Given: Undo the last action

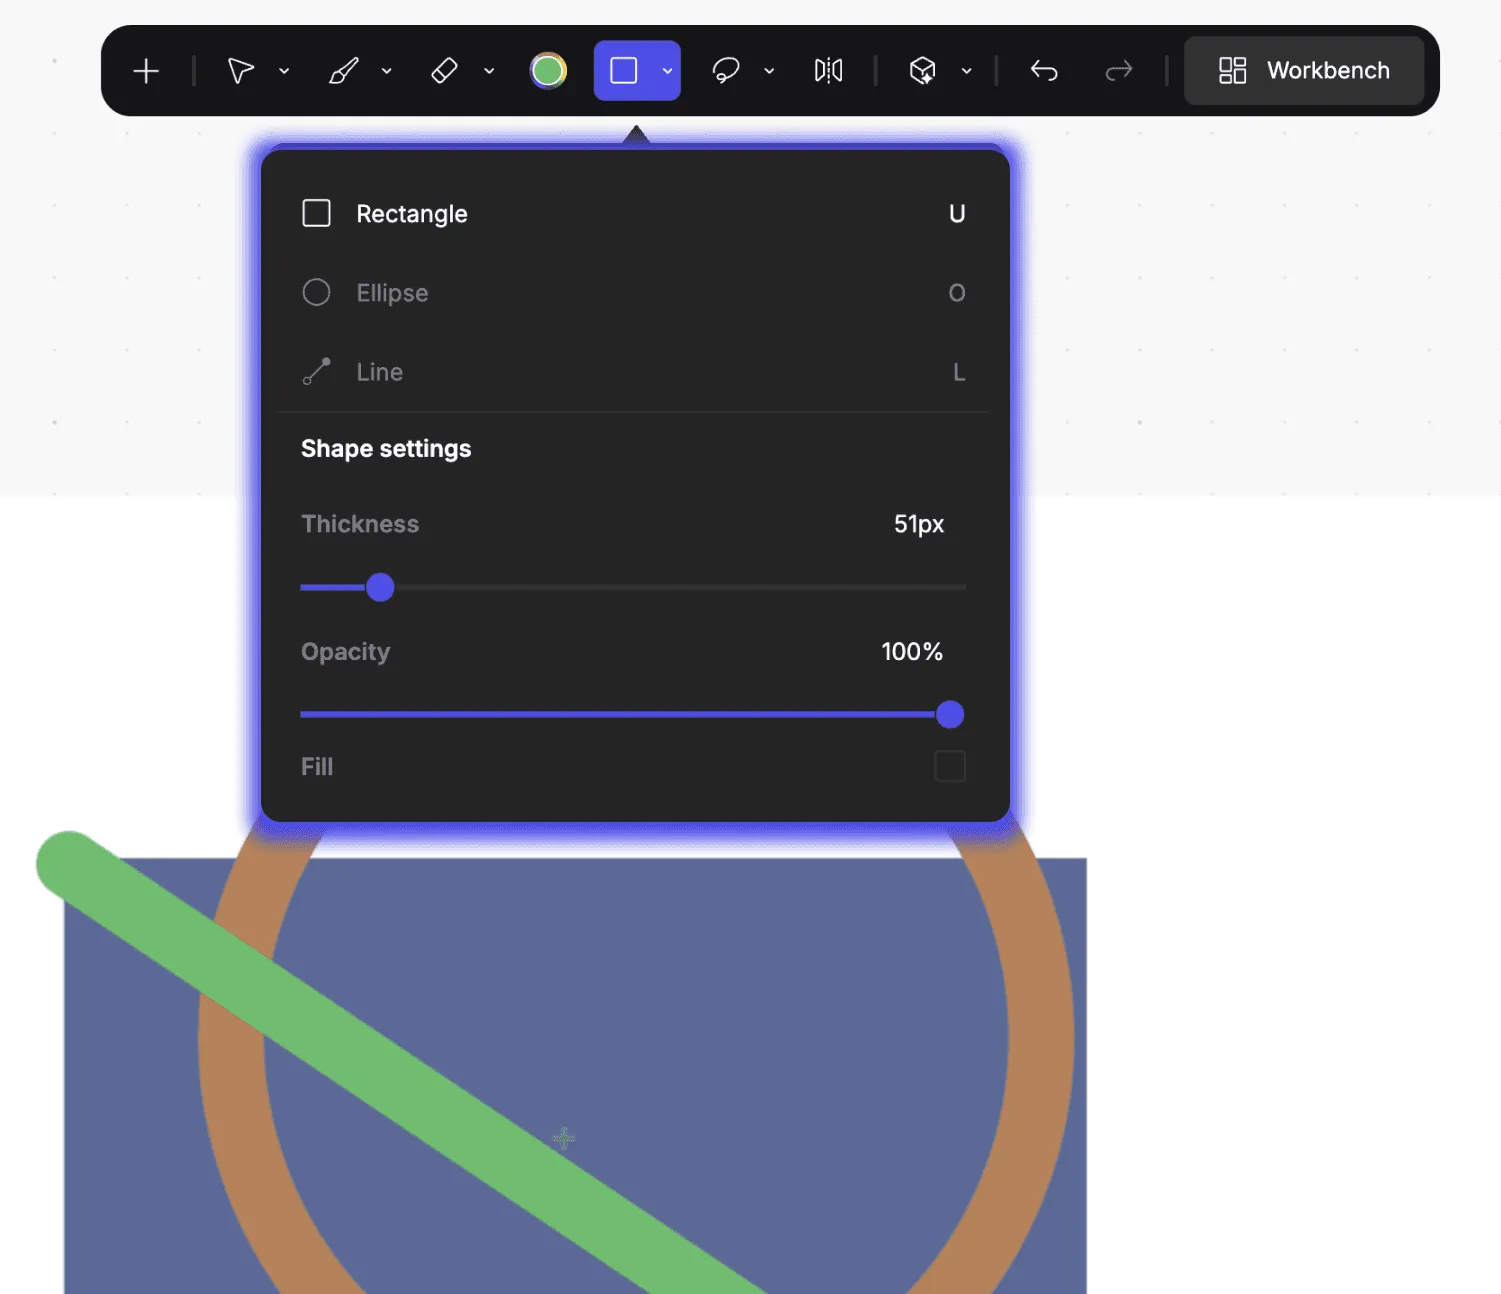Looking at the screenshot, I should point(1044,71).
